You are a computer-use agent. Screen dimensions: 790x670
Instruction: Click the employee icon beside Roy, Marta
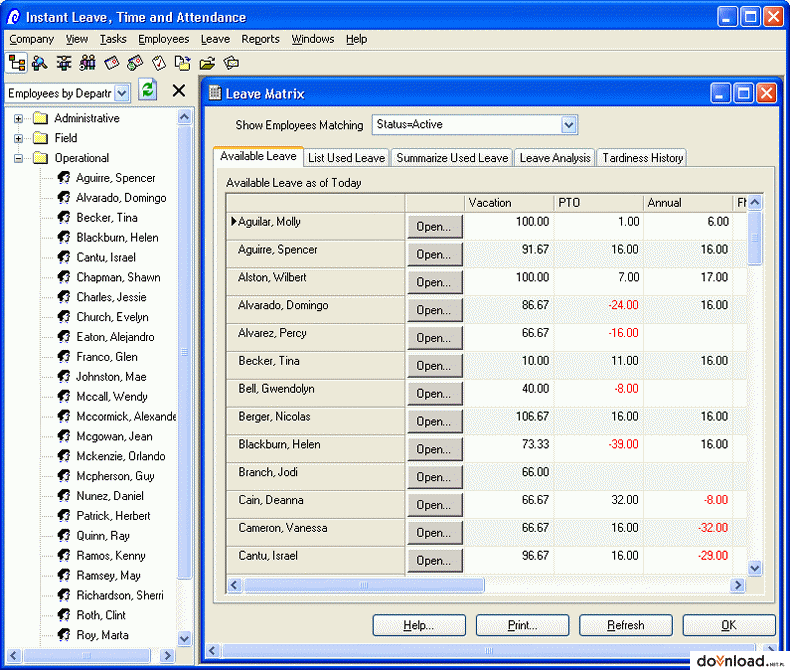click(x=63, y=635)
